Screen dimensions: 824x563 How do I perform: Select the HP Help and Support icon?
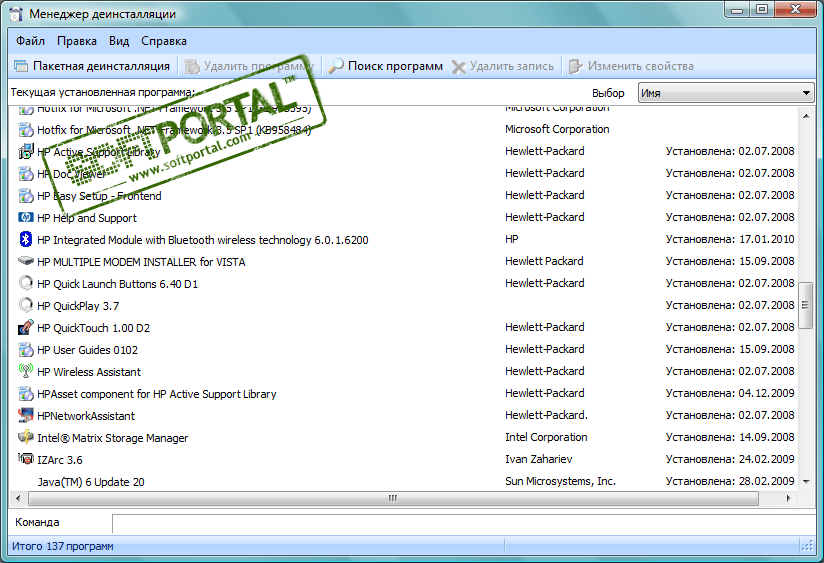coord(25,217)
